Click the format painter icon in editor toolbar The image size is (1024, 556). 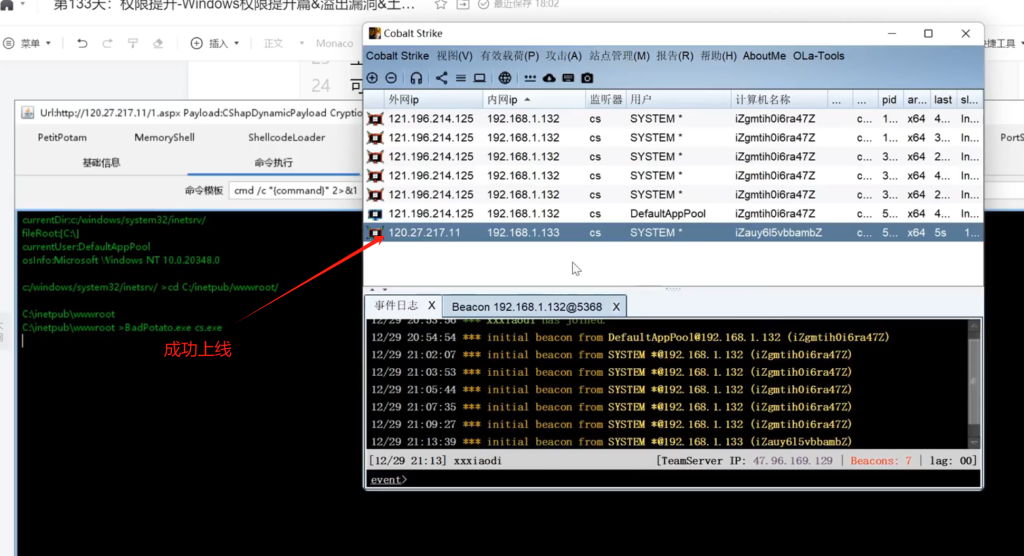[x=133, y=43]
